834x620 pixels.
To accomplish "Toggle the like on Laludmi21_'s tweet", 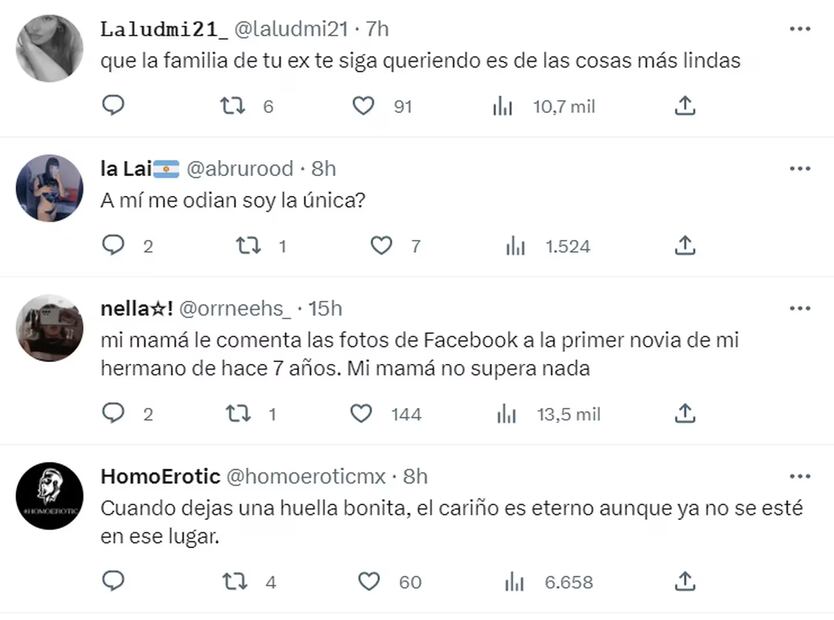I will point(363,105).
